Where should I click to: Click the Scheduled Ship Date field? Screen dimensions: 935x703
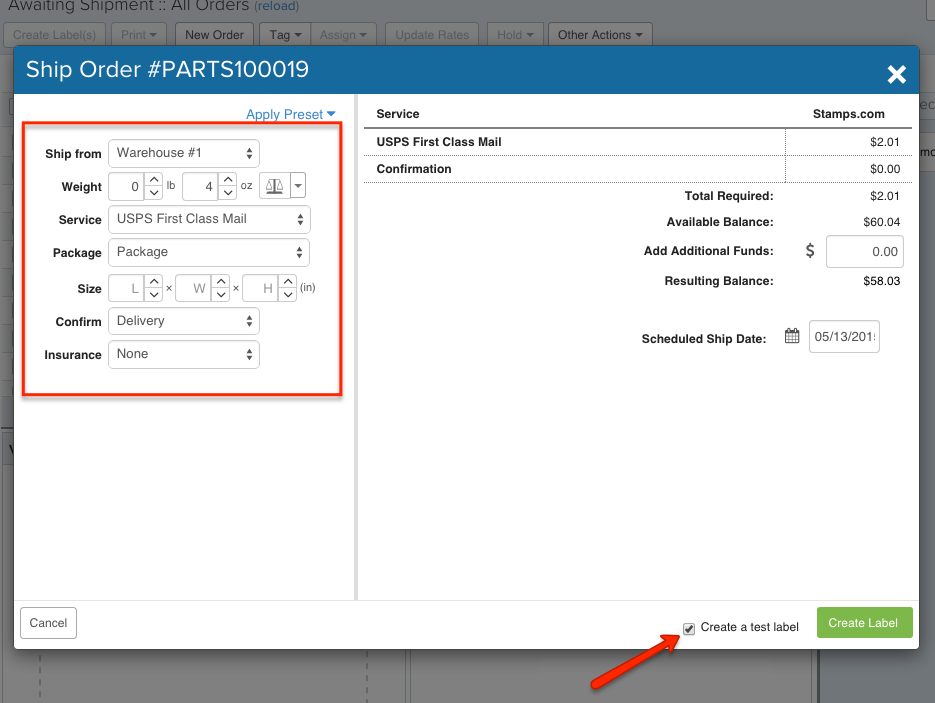pos(844,338)
